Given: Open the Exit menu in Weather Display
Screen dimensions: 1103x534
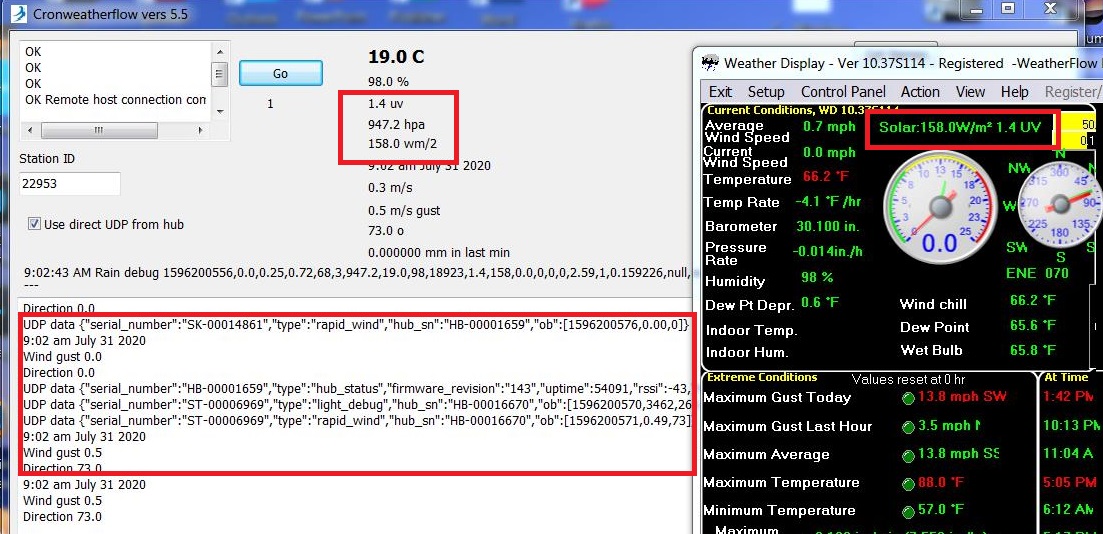Looking at the screenshot, I should click(x=720, y=92).
